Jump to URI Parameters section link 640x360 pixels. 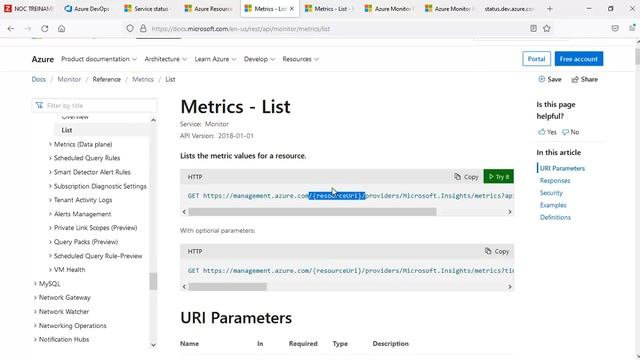[x=562, y=168]
